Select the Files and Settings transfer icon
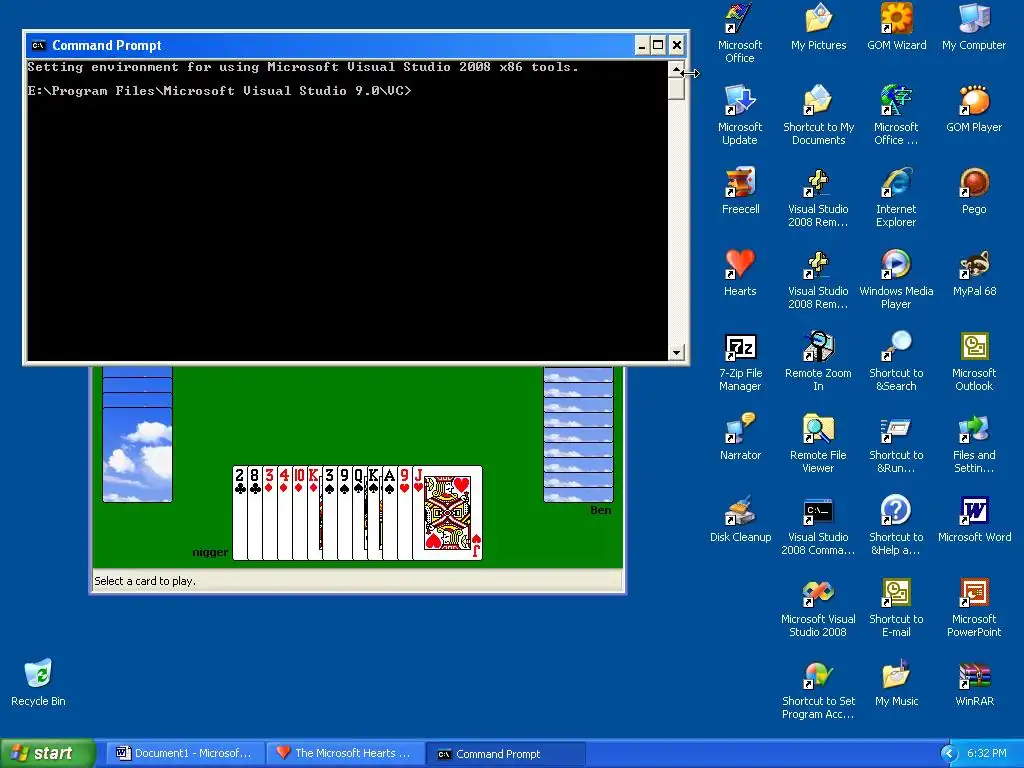 [x=974, y=443]
